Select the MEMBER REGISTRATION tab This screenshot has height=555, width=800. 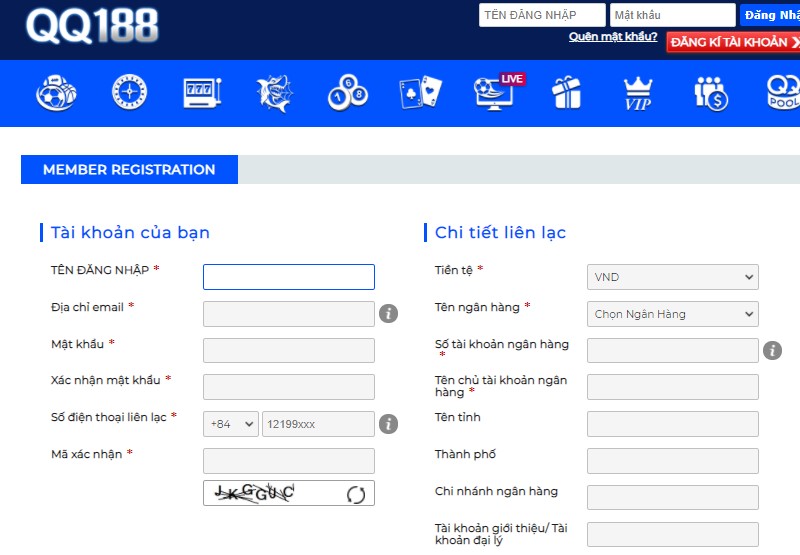(x=129, y=169)
